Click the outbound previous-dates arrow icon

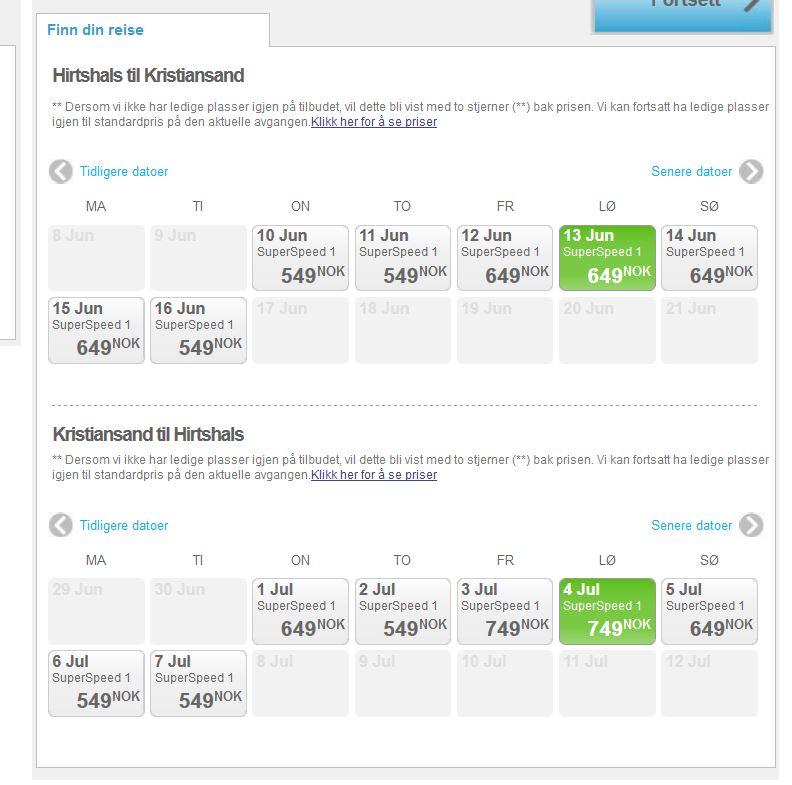[61, 172]
